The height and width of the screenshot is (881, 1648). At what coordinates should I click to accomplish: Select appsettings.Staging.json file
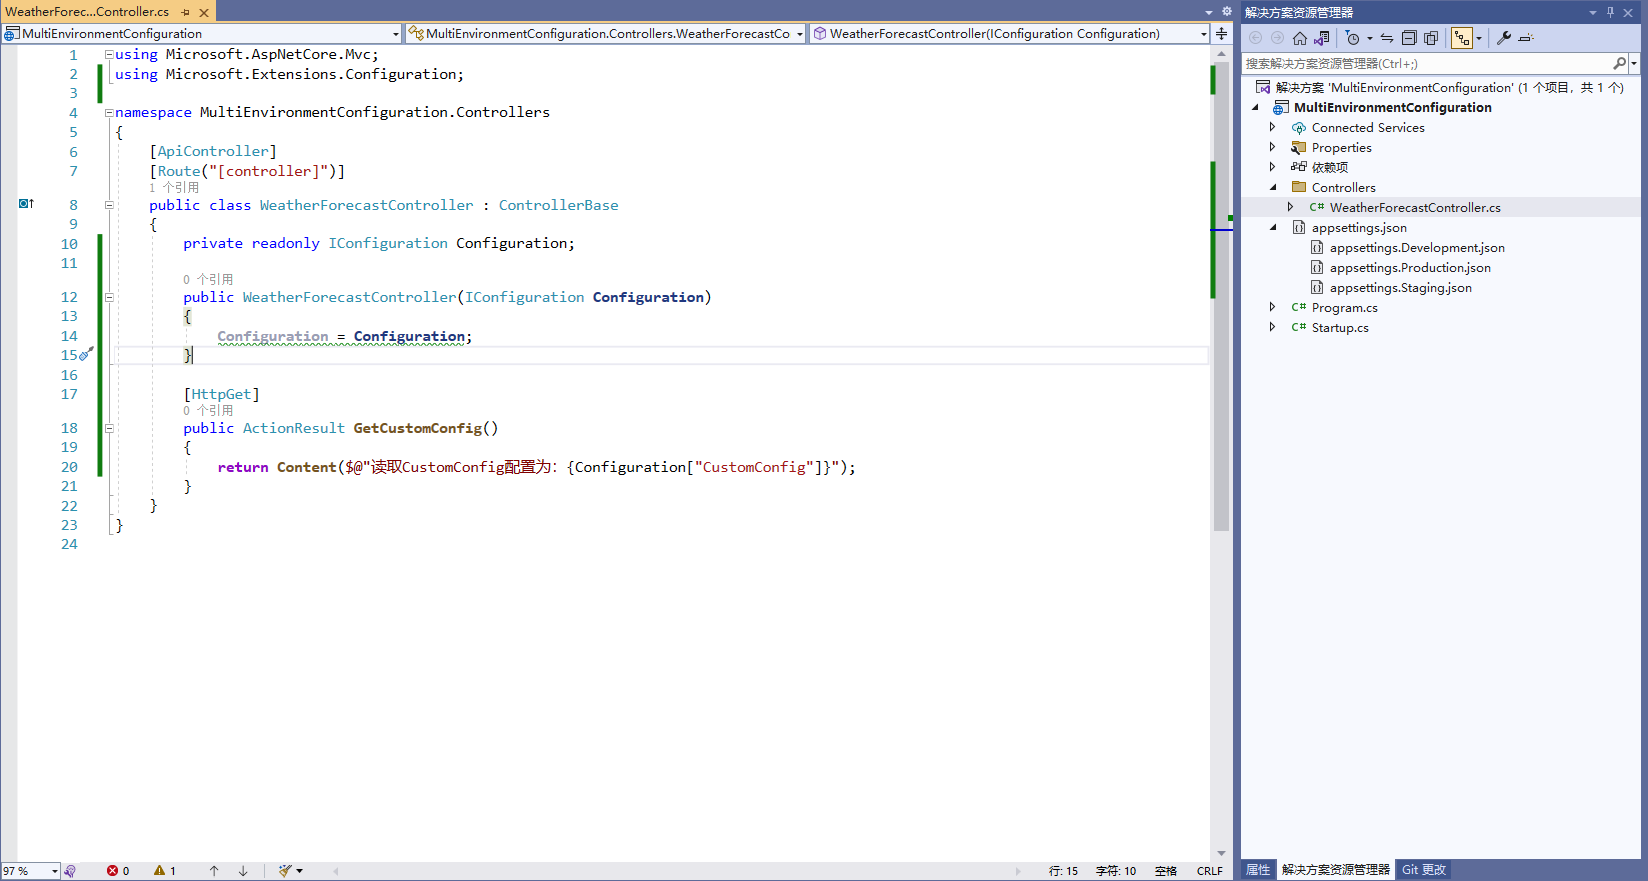tap(1401, 287)
